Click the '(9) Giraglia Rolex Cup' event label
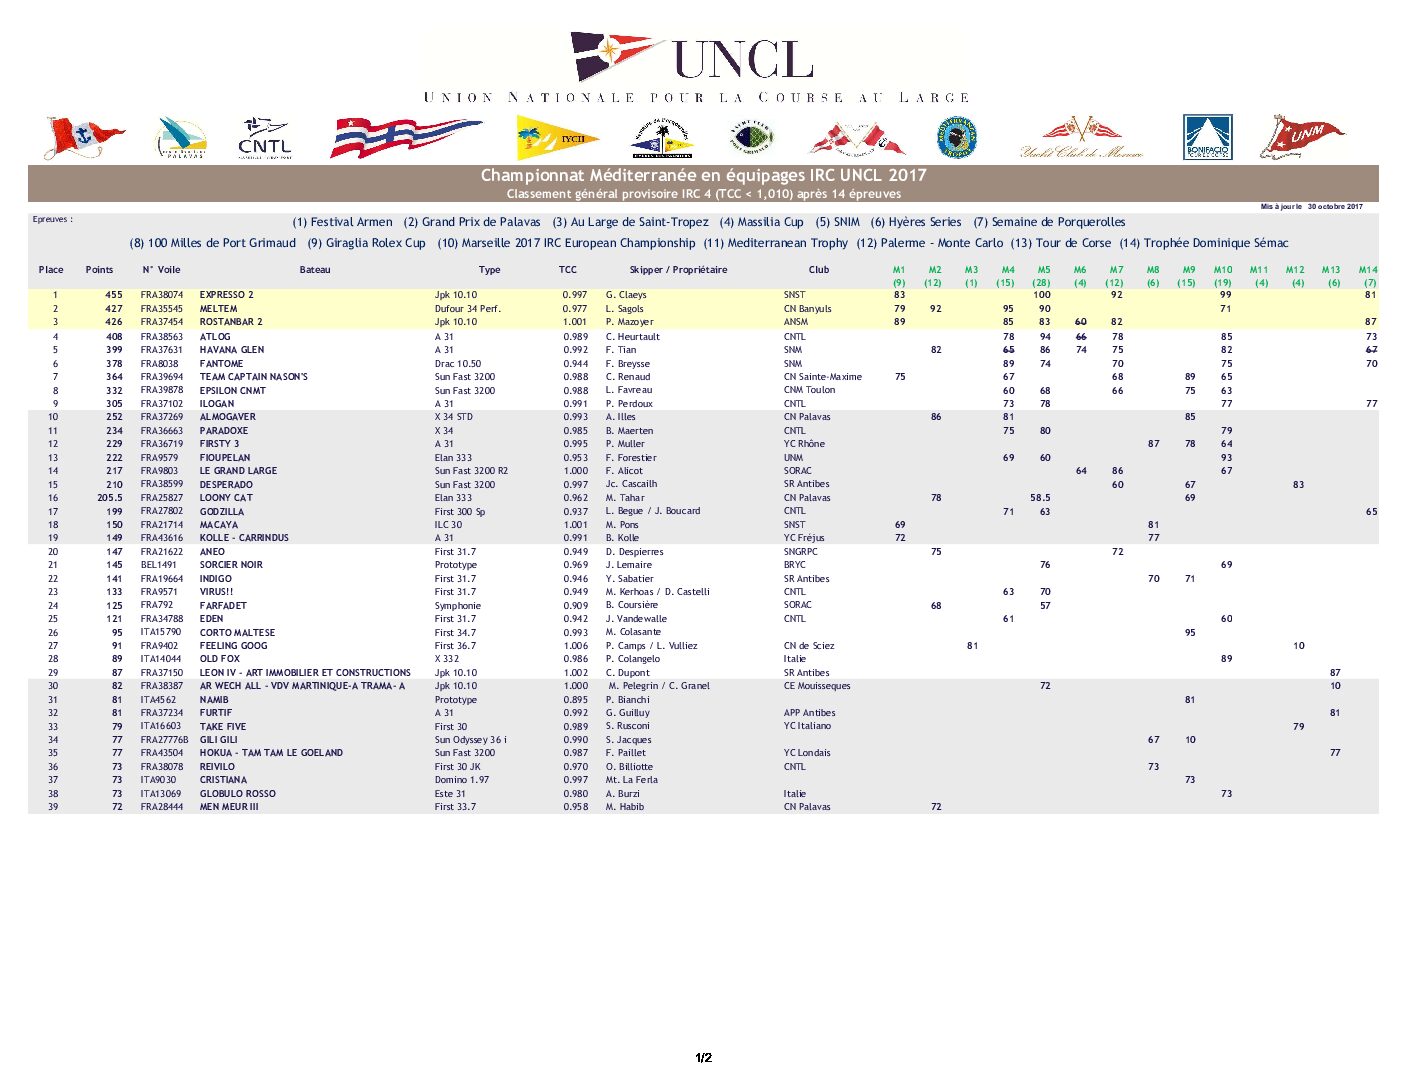The height and width of the screenshot is (1088, 1408). point(366,243)
